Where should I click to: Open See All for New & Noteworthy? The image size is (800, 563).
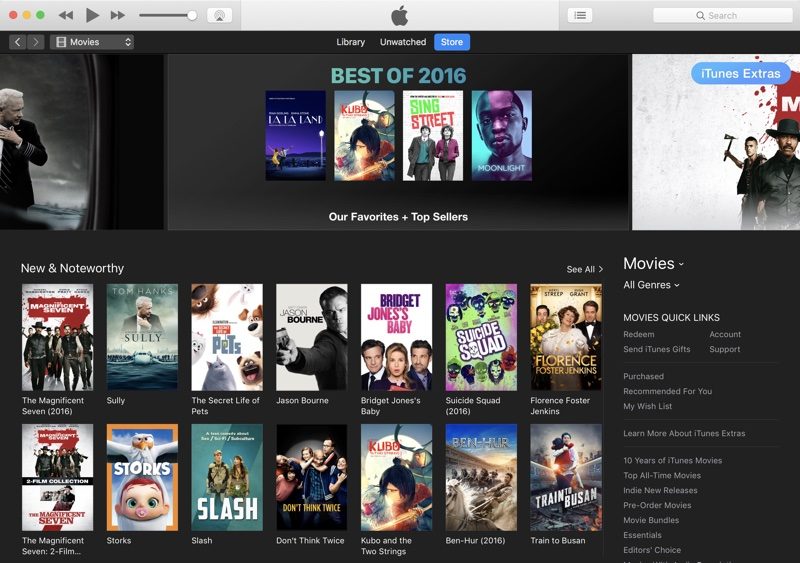click(x=585, y=269)
